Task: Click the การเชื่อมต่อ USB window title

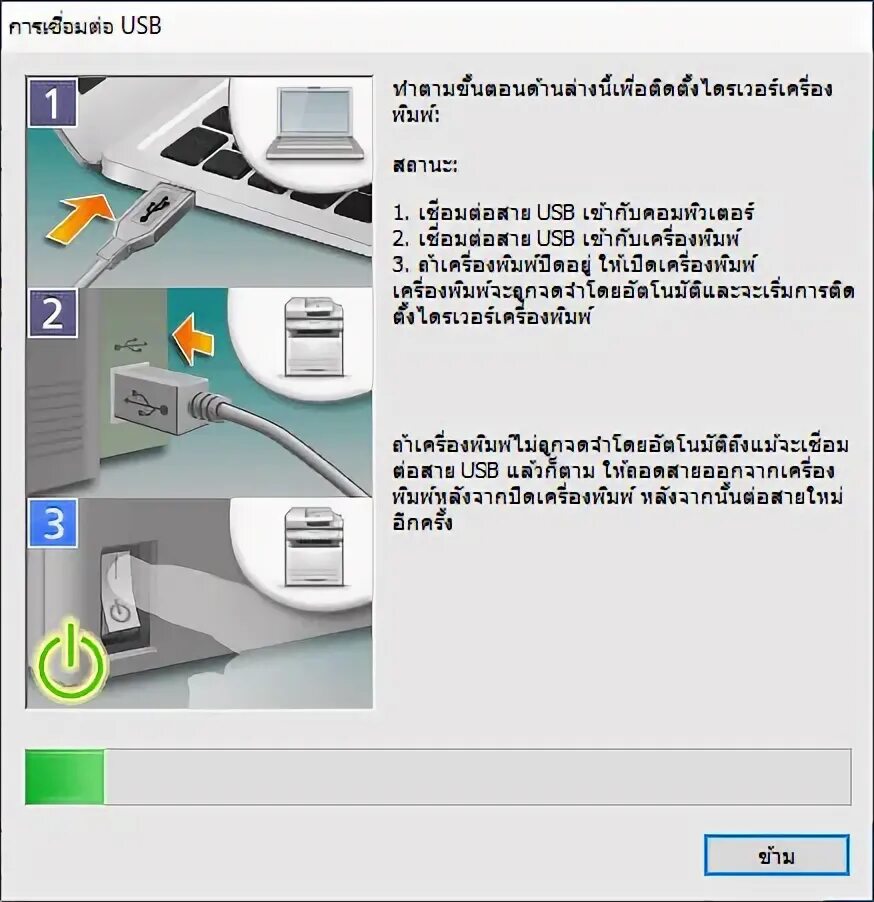Action: tap(85, 26)
